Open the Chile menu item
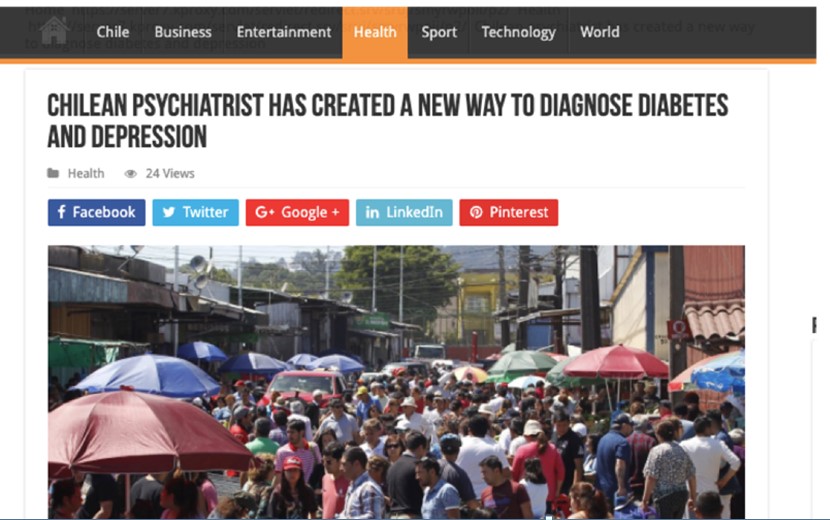The height and width of the screenshot is (520, 830). (x=113, y=32)
